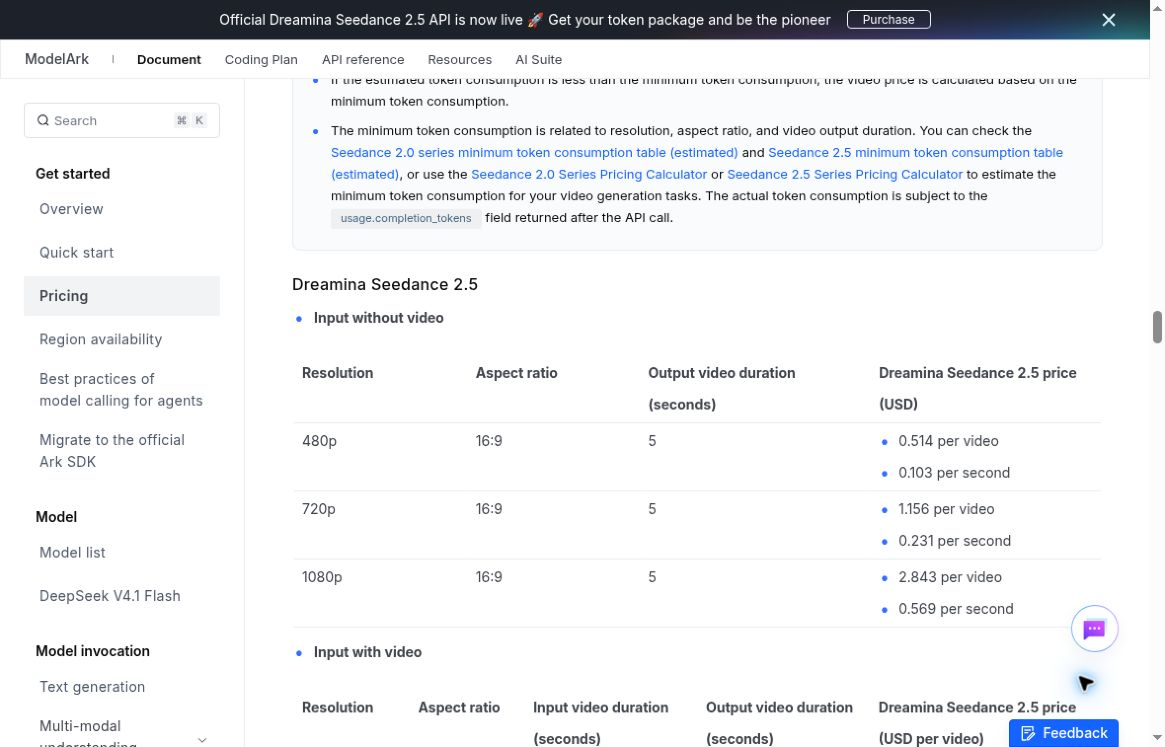This screenshot has height=747, width=1165.
Task: Click the Feedback button
Action: point(1063,733)
